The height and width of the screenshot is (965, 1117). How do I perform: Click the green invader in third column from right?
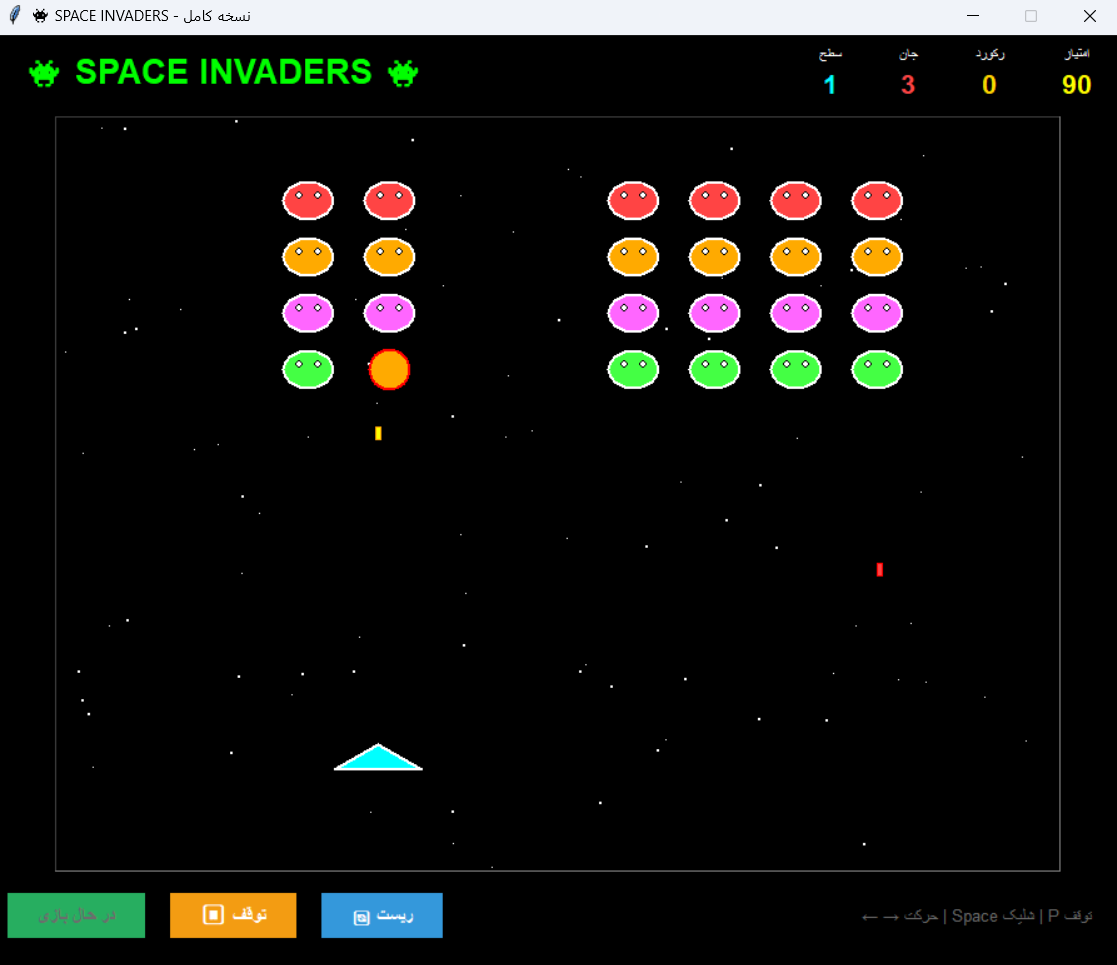click(x=715, y=369)
